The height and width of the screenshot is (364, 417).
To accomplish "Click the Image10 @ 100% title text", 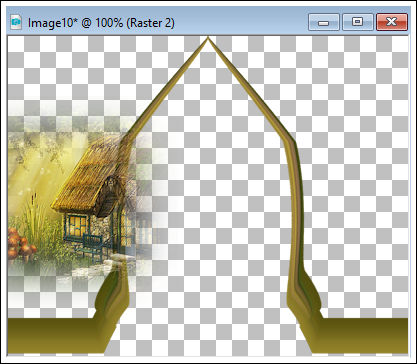I will (x=101, y=23).
